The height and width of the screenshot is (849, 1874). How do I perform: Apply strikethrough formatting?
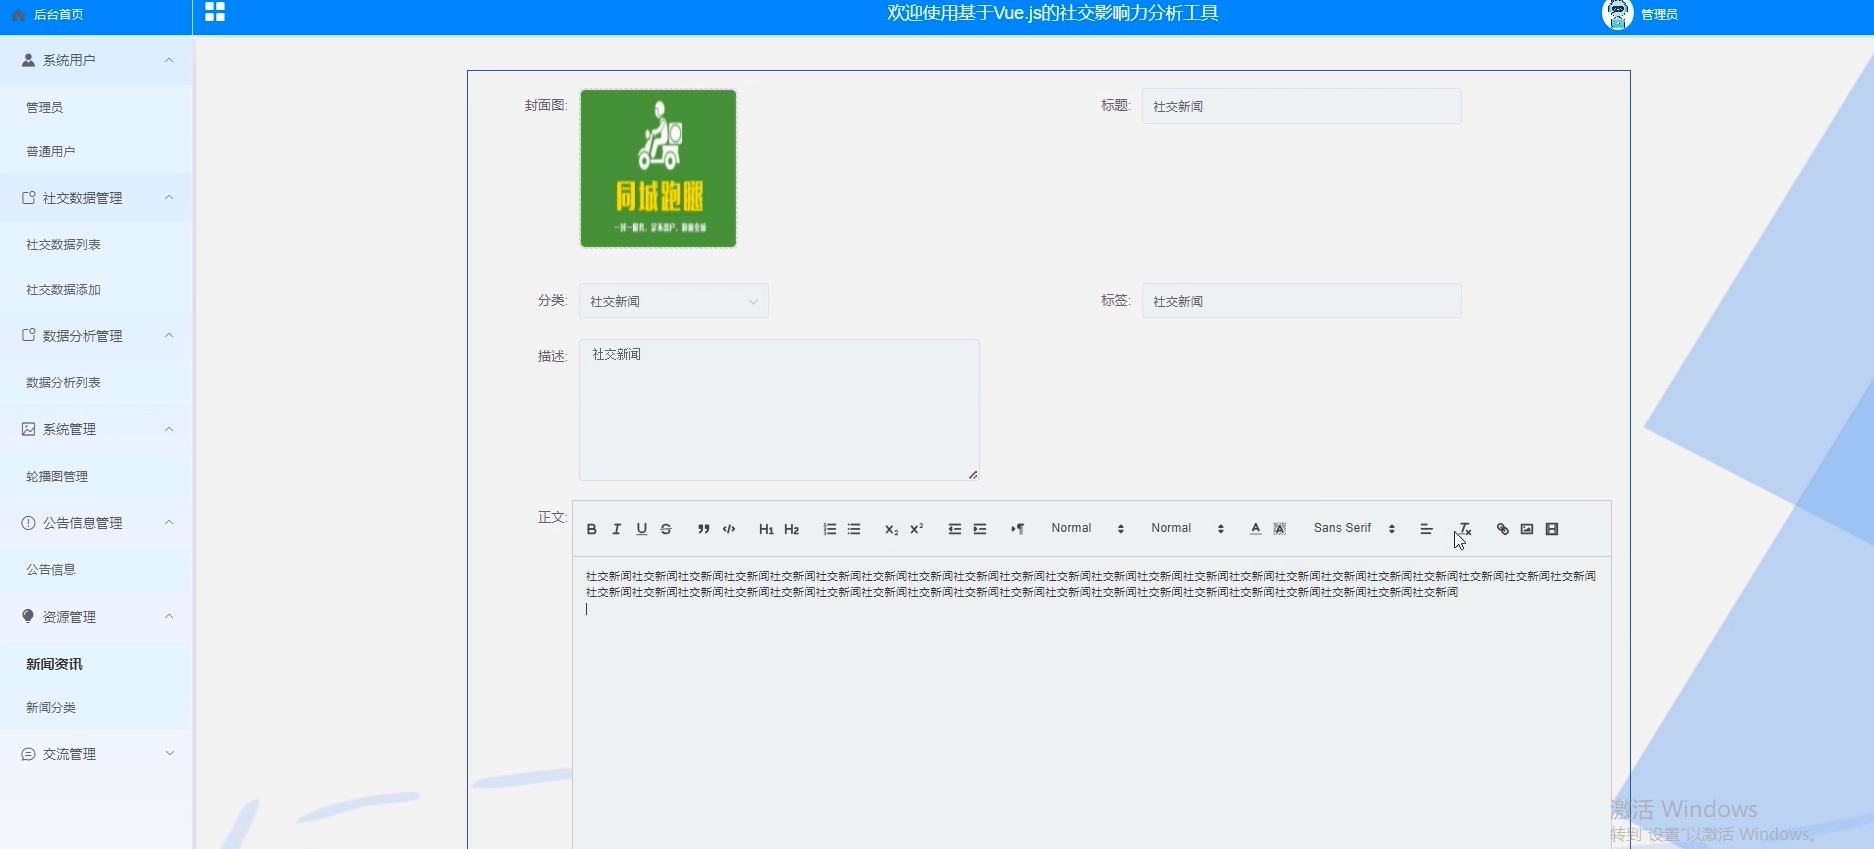(666, 529)
